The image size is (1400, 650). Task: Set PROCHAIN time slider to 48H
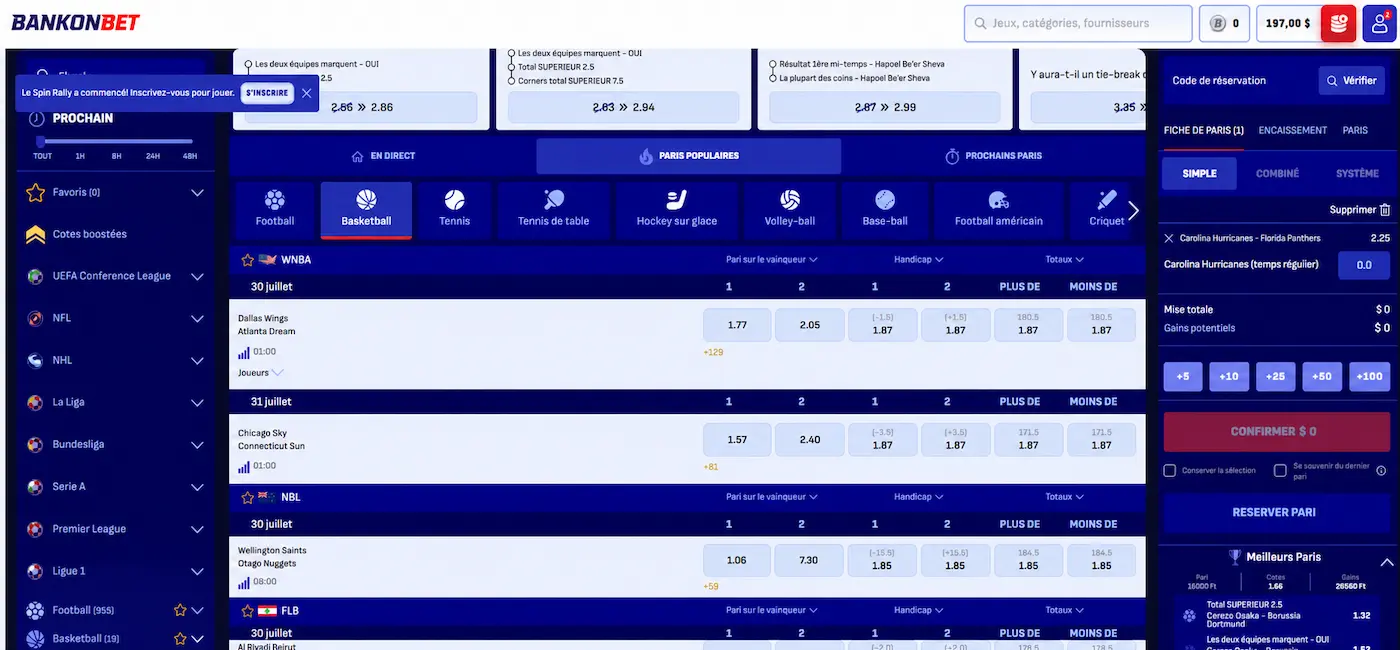[x=189, y=156]
